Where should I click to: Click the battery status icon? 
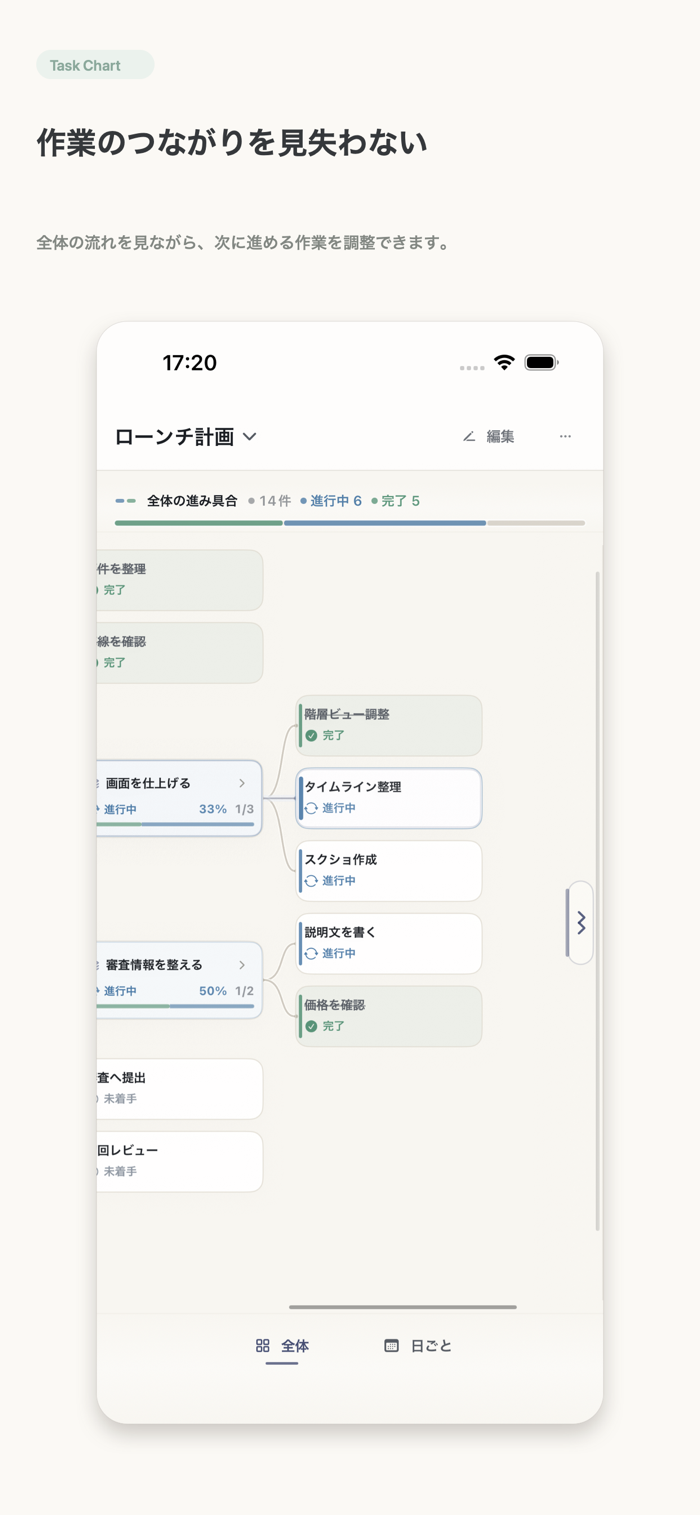tap(541, 363)
